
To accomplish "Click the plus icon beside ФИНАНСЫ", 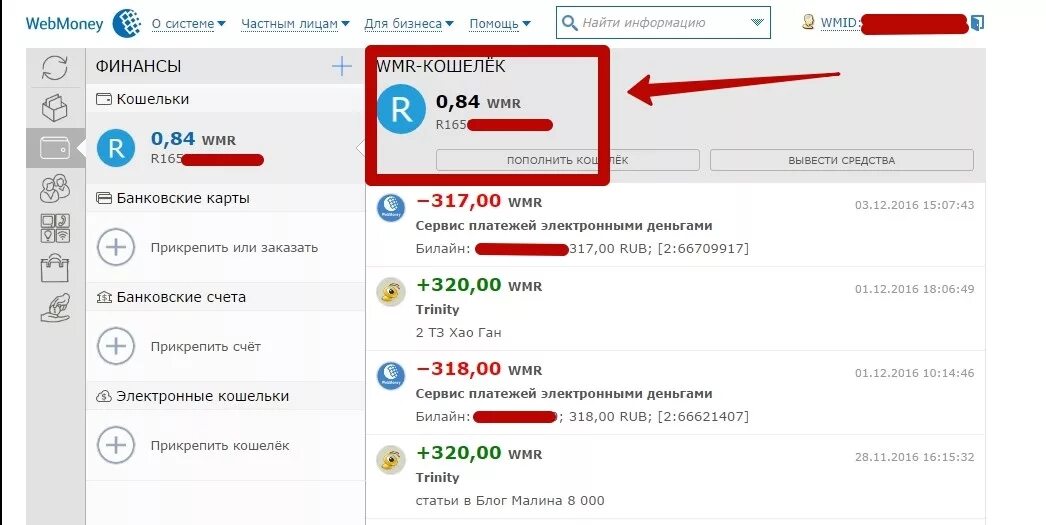I will (342, 66).
